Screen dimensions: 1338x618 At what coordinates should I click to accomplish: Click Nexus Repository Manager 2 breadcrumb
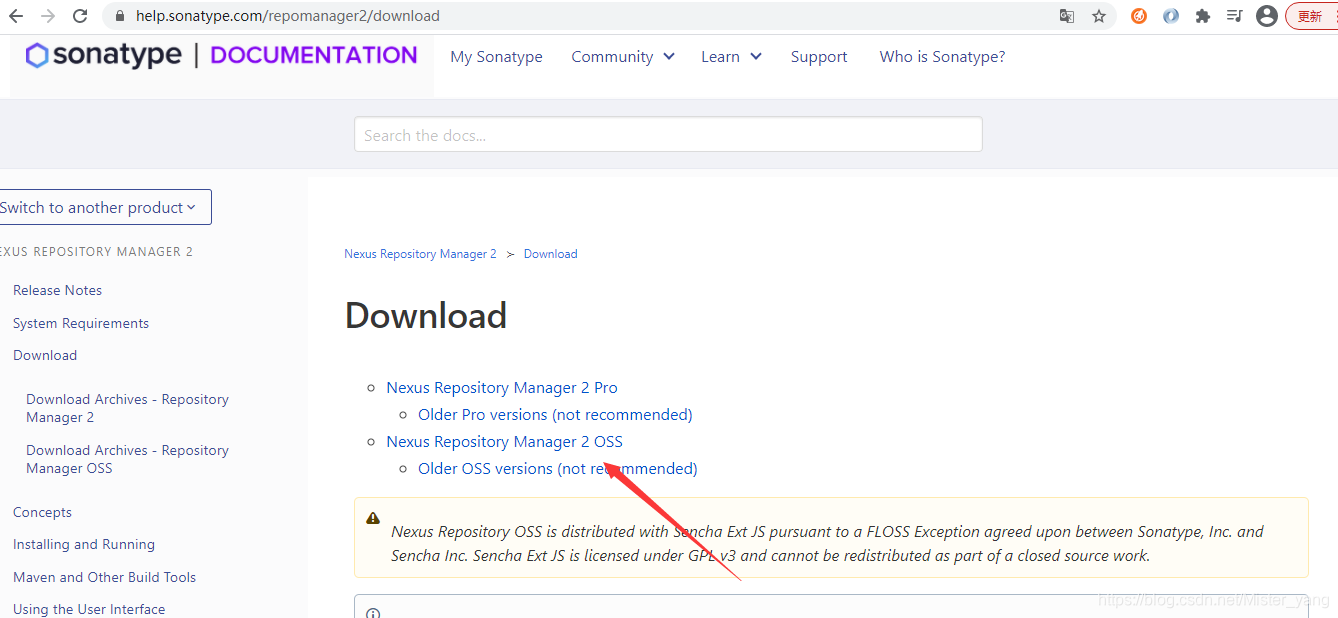pyautogui.click(x=420, y=254)
